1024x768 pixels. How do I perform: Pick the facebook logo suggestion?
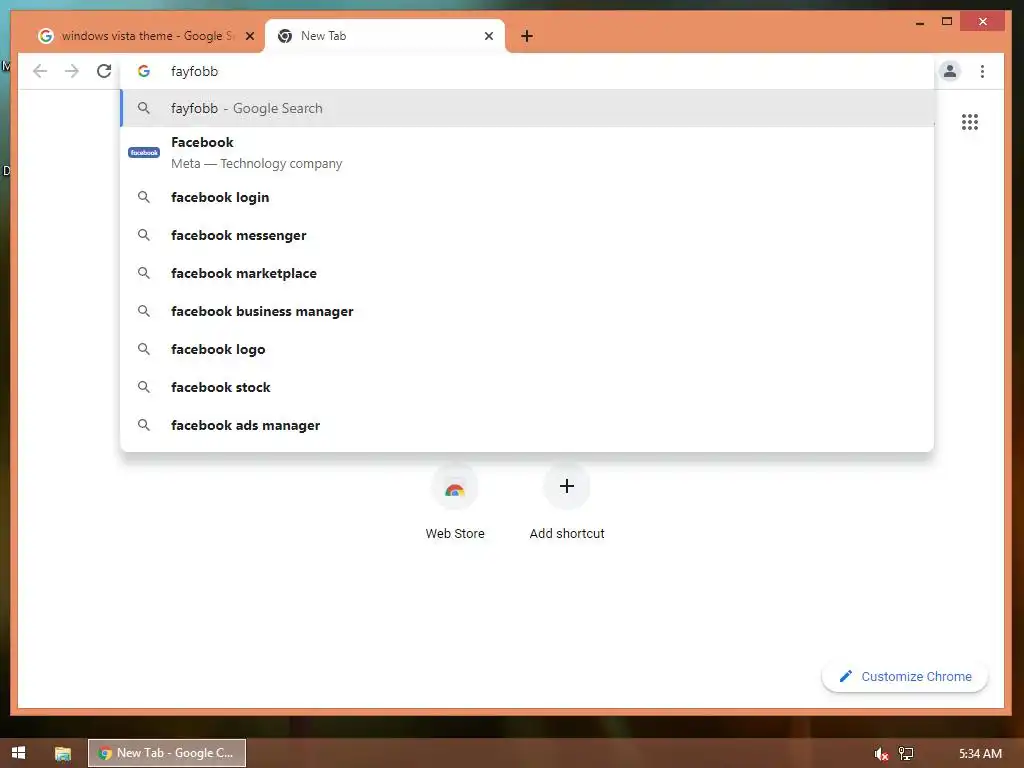(x=527, y=349)
